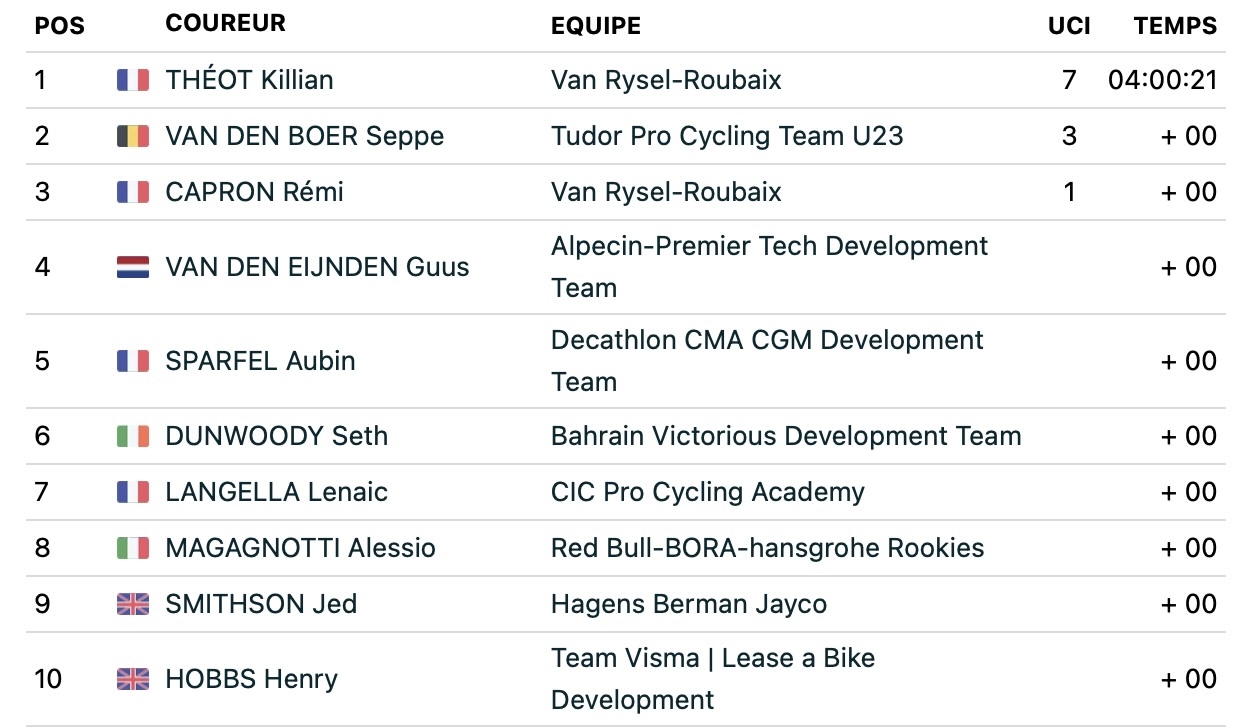Click the Belgian flag beside VAN DEN BOER
The width and height of the screenshot is (1241, 728).
pyautogui.click(x=132, y=136)
